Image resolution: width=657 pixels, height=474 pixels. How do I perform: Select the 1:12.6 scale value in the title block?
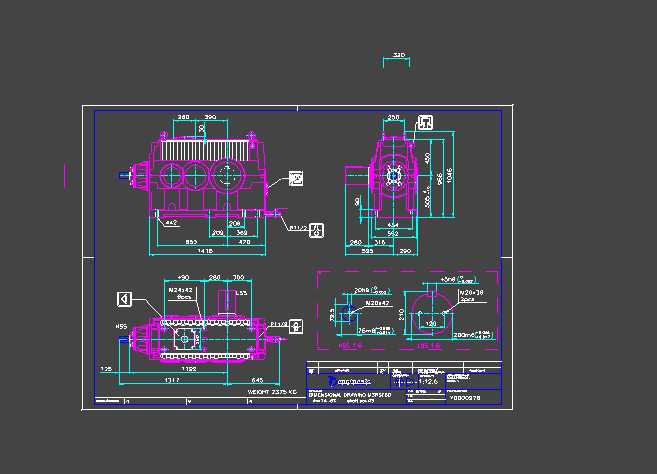click(428, 381)
